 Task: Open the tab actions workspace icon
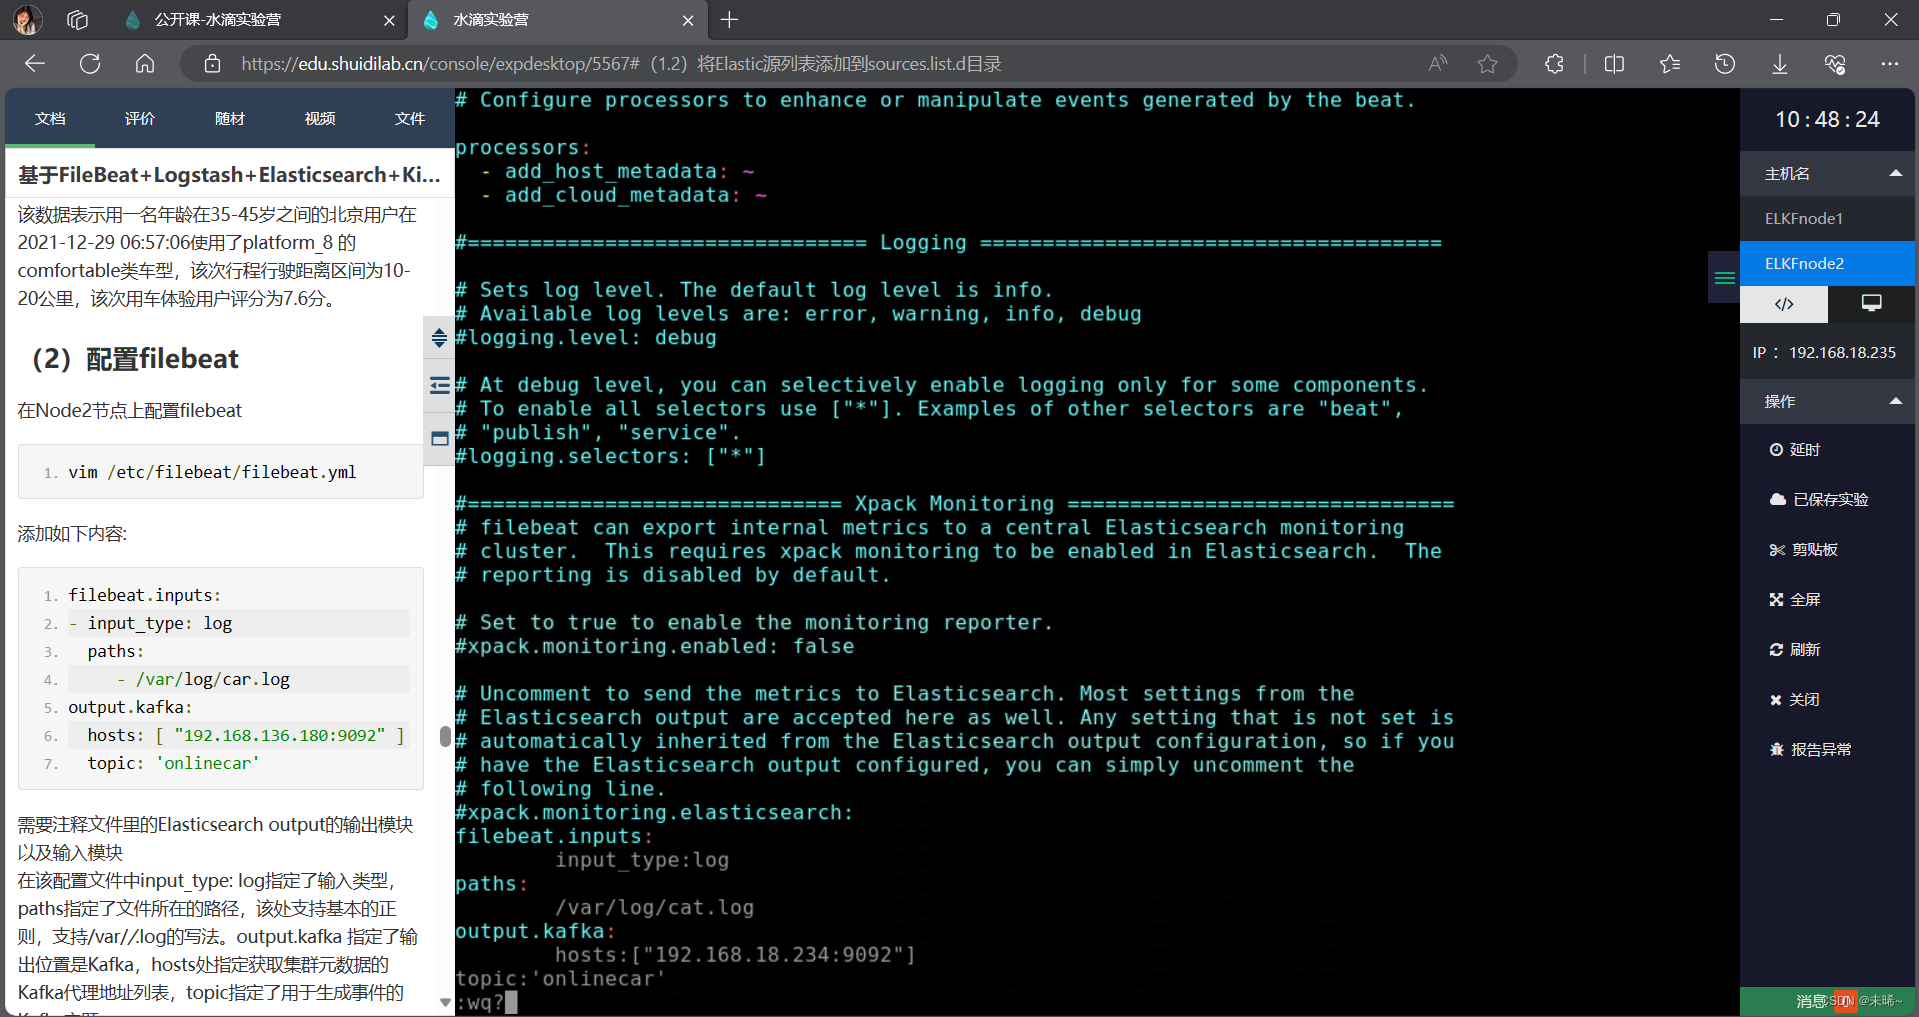click(x=78, y=19)
